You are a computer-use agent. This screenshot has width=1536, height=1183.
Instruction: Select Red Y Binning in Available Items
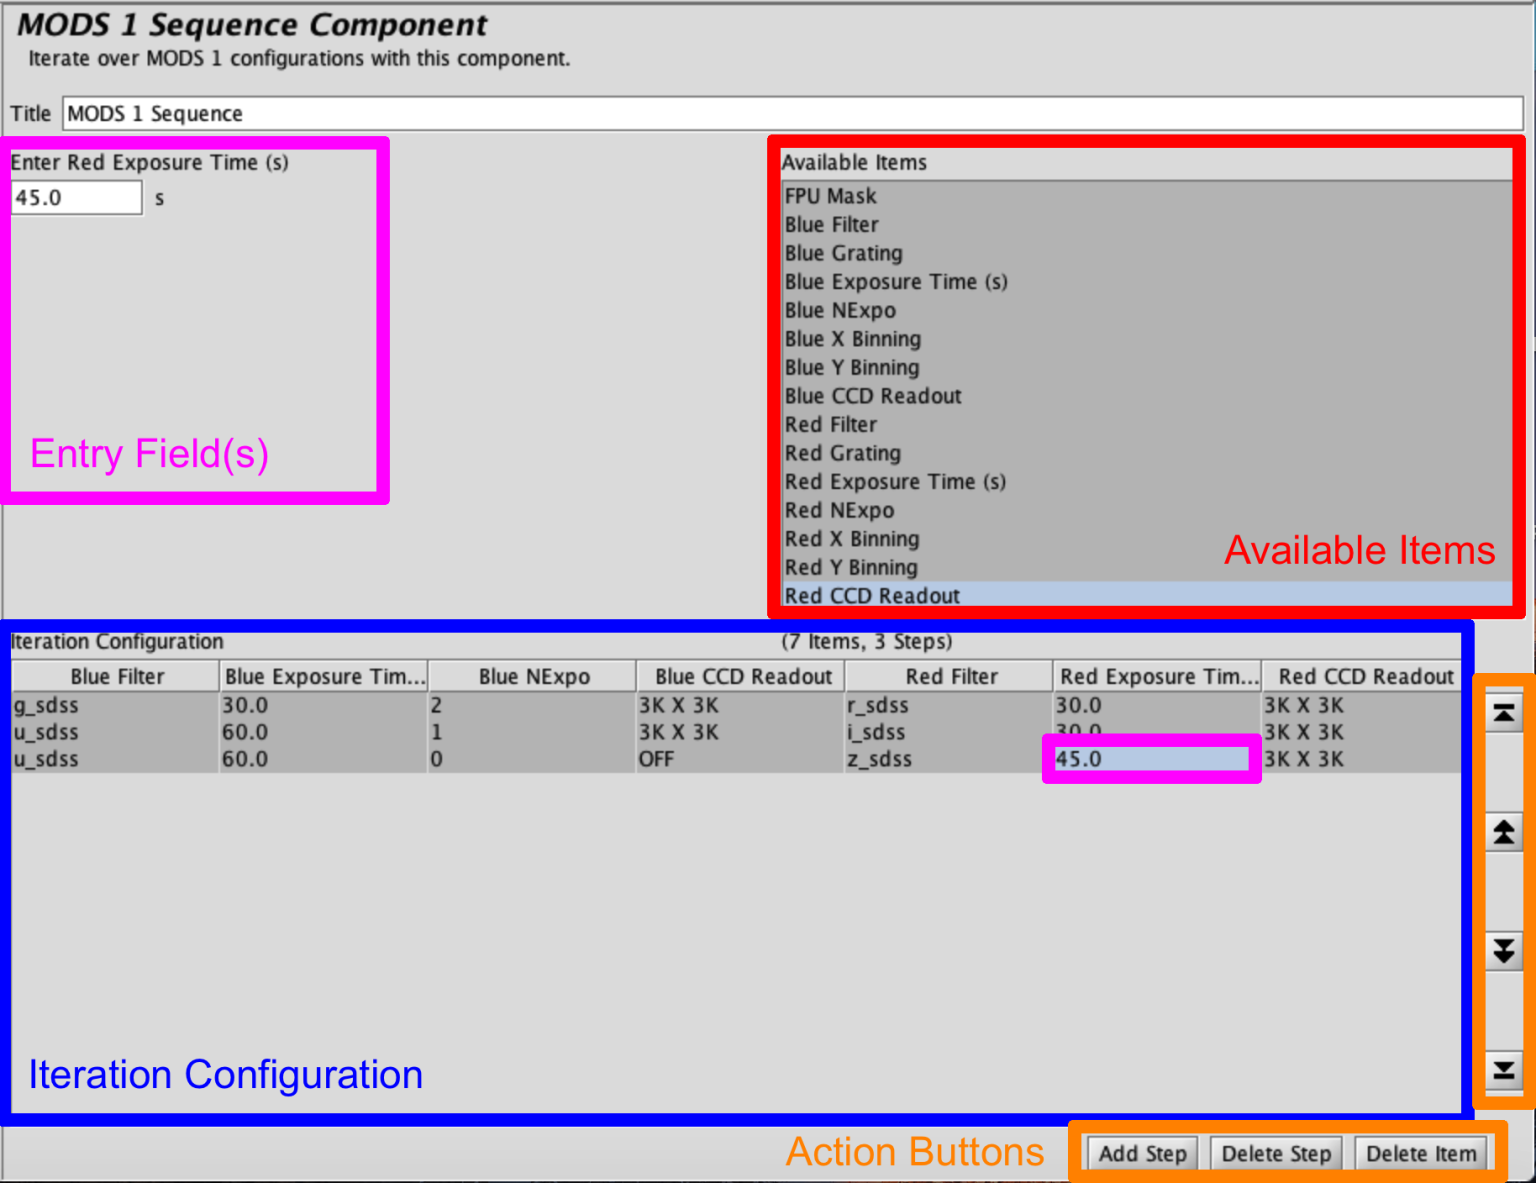click(x=1147, y=567)
